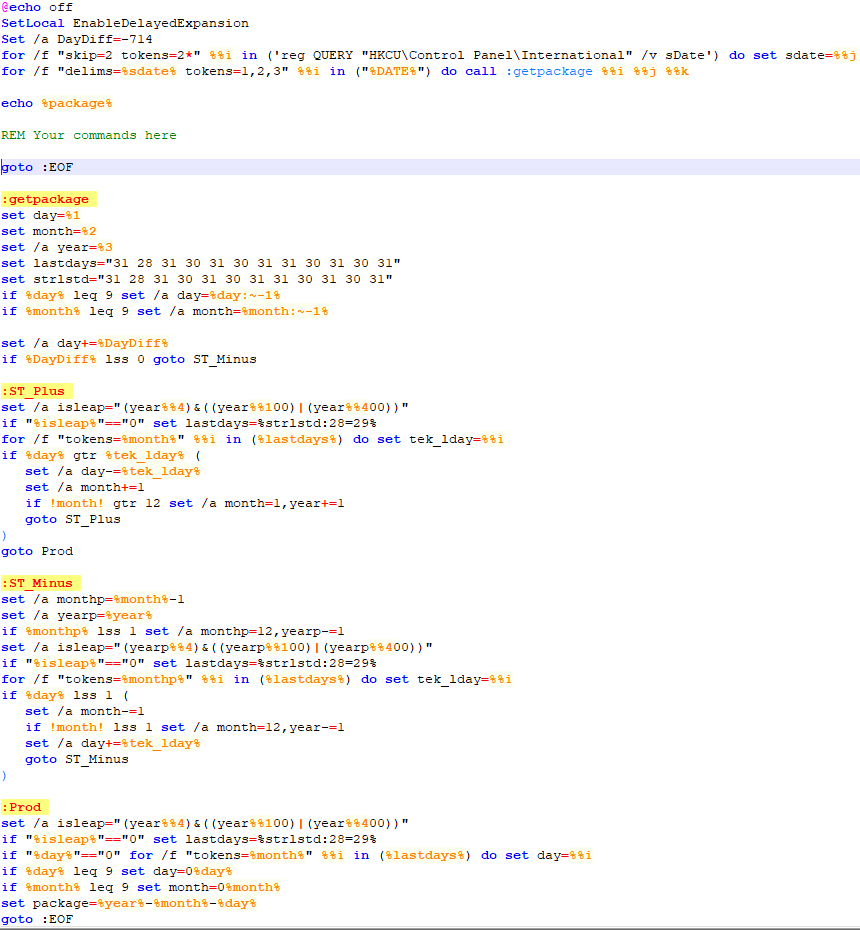Click the 'for /f "tokens=%monthp%"' line

pos(256,680)
